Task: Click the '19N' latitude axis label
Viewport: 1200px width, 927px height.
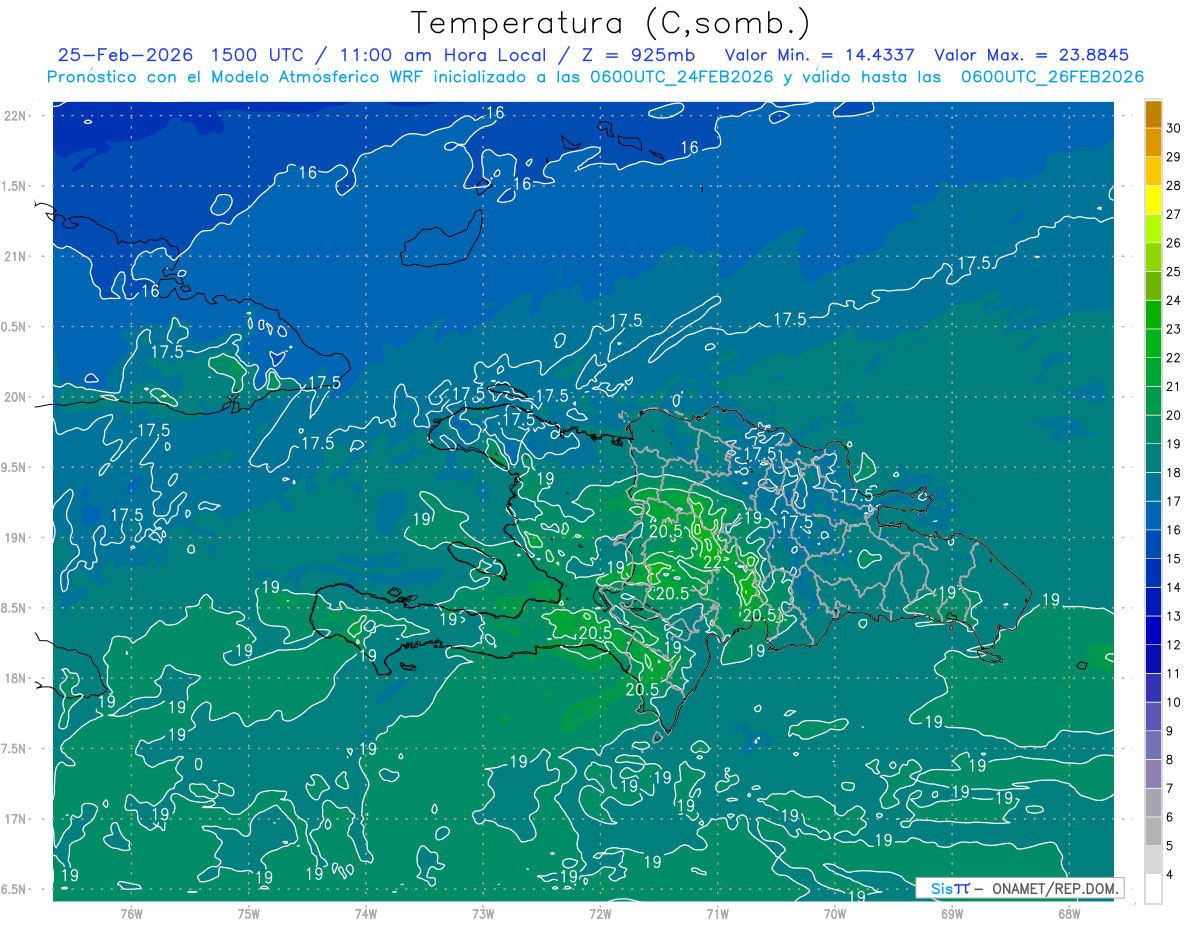Action: [x=17, y=537]
